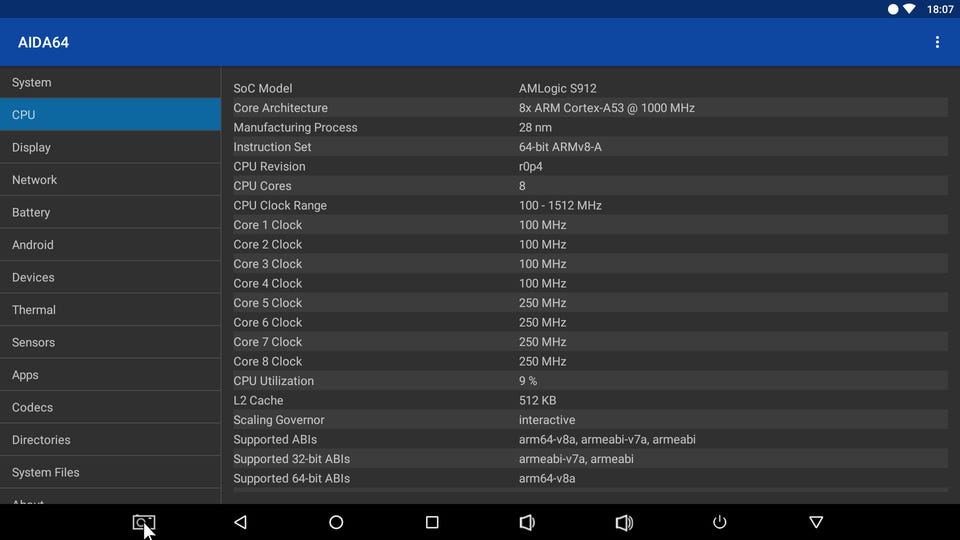Open the Network section
This screenshot has height=540, width=960.
coord(110,179)
